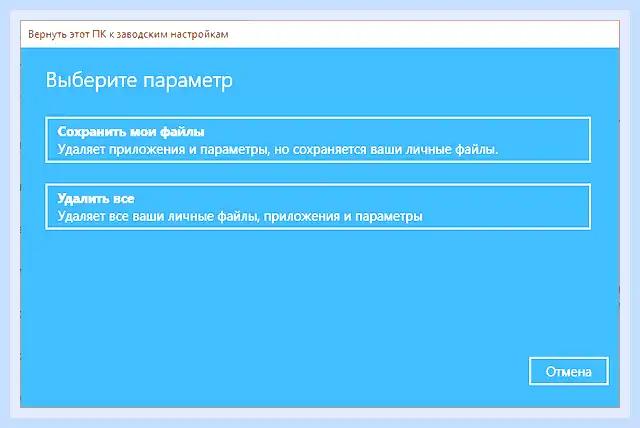The width and height of the screenshot is (640, 428).
Task: Click description 'Удаляет приложения и параметры, но сохраняется ваши личные файлы'
Action: pyautogui.click(x=278, y=150)
